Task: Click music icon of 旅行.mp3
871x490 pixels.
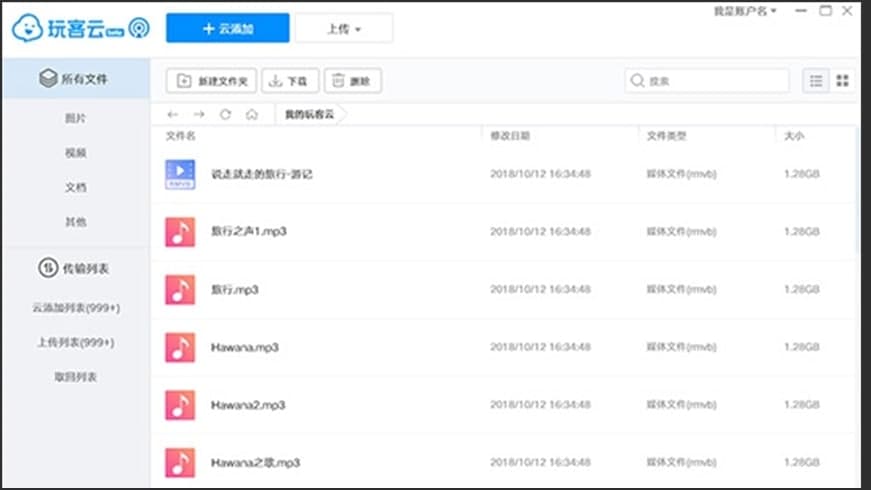Action: pyautogui.click(x=180, y=289)
